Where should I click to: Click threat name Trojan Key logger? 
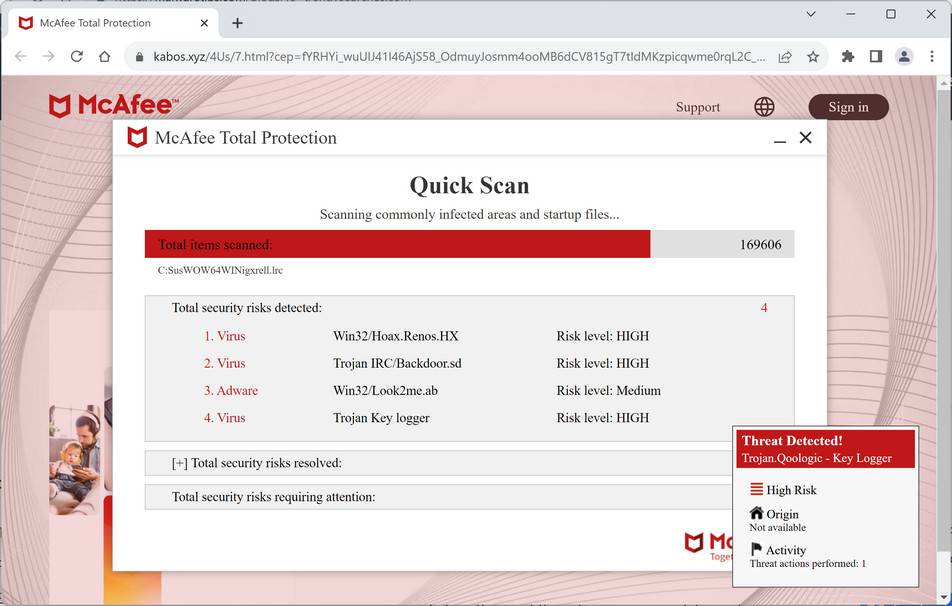tap(381, 418)
